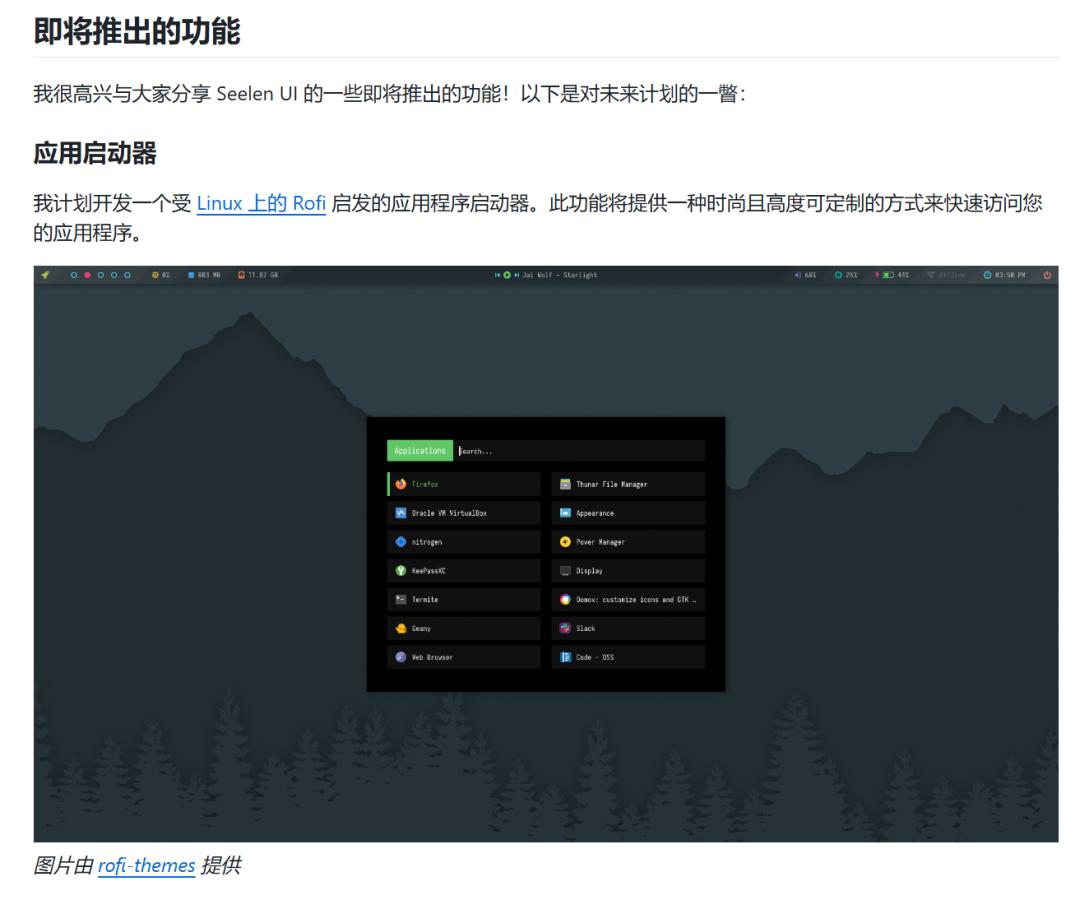Open Oomox icon and GTK customizer
Image resolution: width=1080 pixels, height=900 pixels.
pyautogui.click(x=634, y=599)
